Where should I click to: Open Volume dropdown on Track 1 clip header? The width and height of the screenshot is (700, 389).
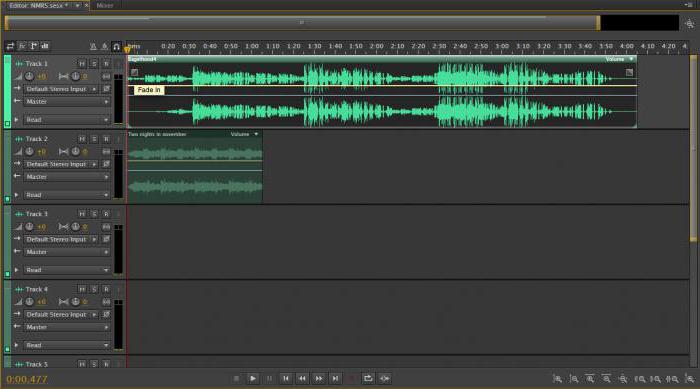pos(619,59)
